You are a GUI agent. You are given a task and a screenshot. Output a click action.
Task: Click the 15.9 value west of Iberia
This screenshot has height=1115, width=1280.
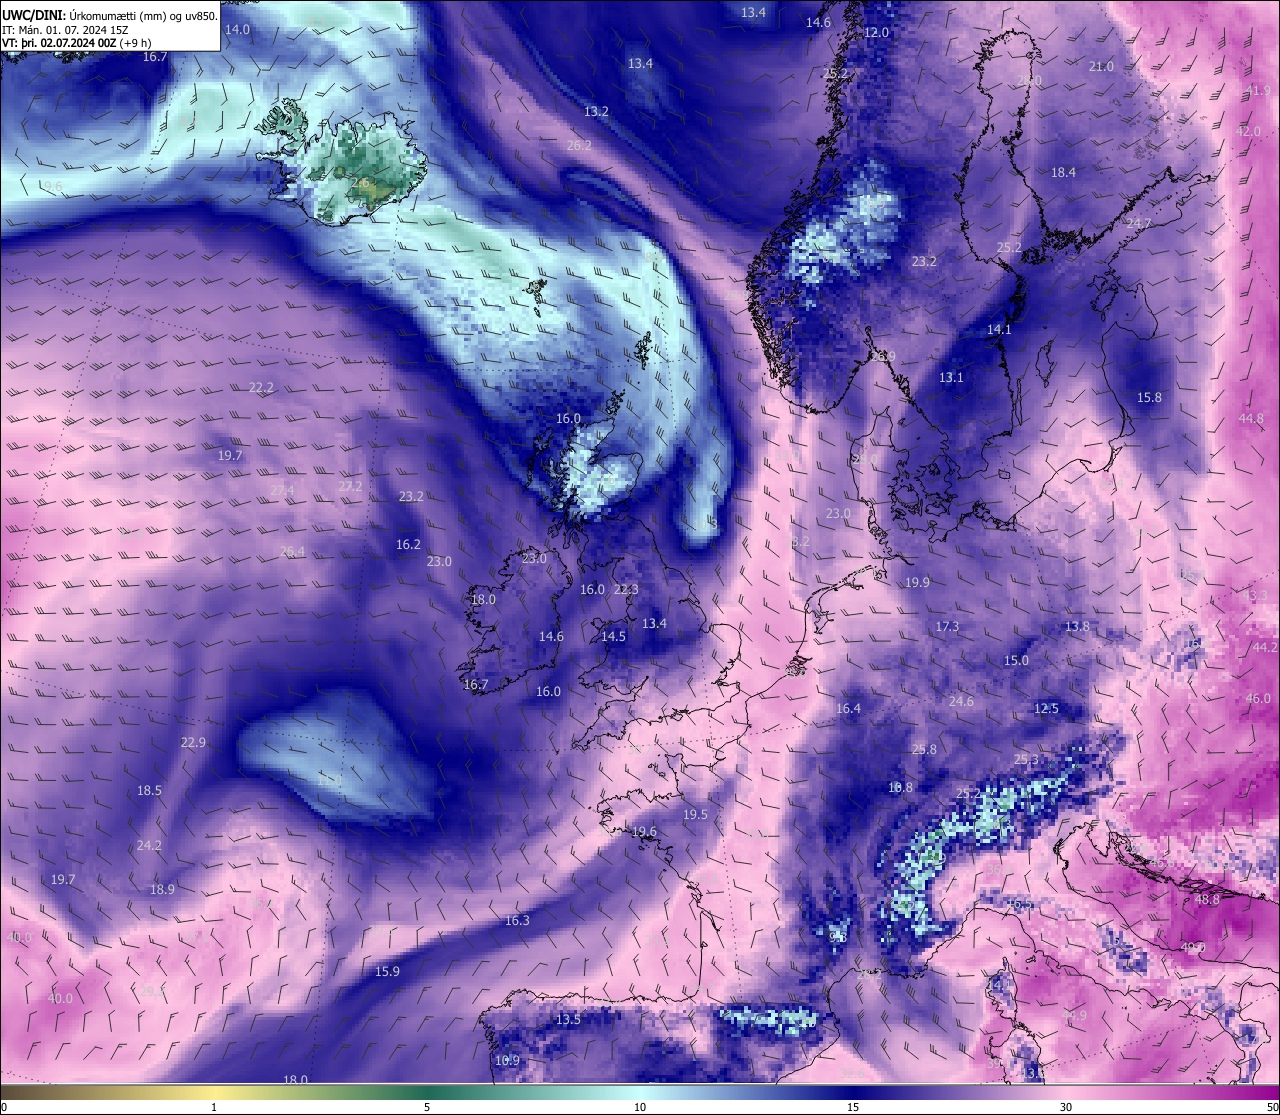click(x=387, y=971)
